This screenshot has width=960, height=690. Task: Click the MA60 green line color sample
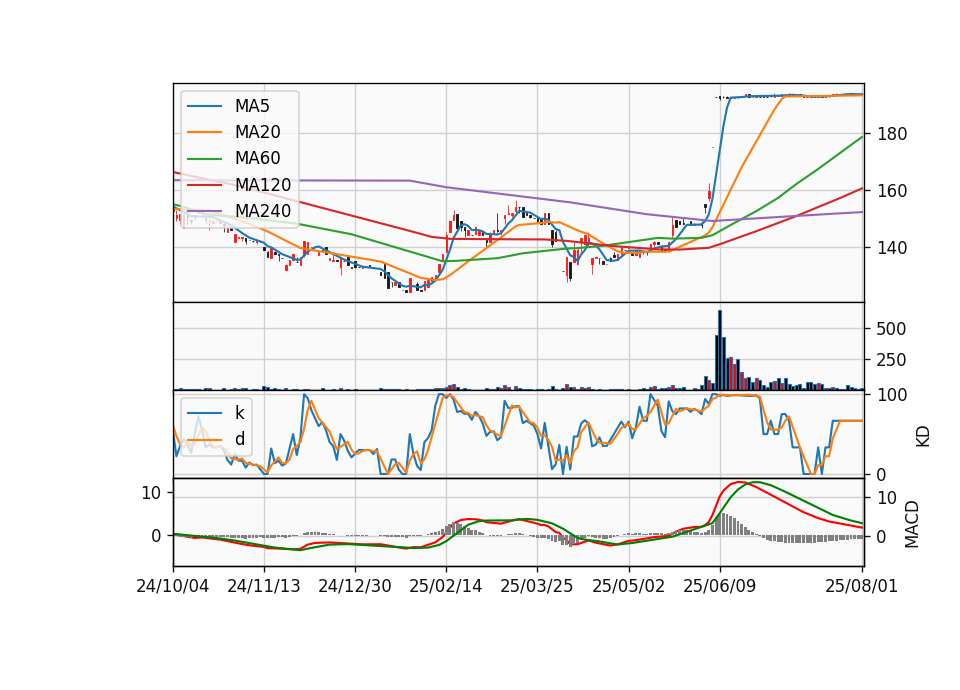click(204, 159)
